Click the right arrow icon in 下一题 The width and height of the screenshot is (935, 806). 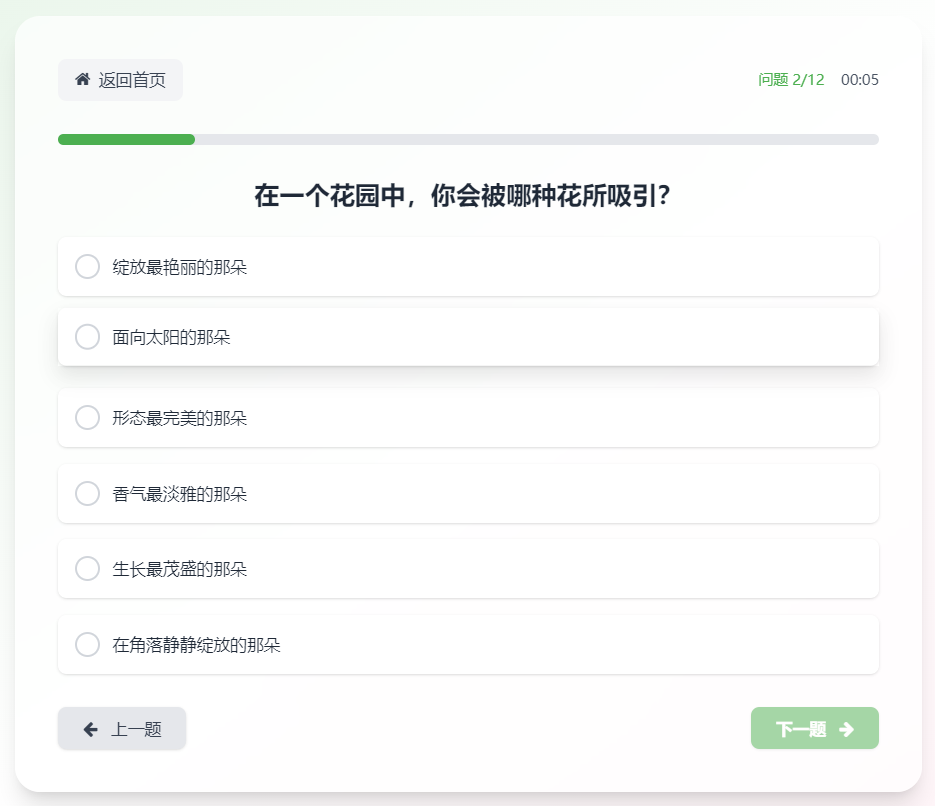pyautogui.click(x=846, y=729)
